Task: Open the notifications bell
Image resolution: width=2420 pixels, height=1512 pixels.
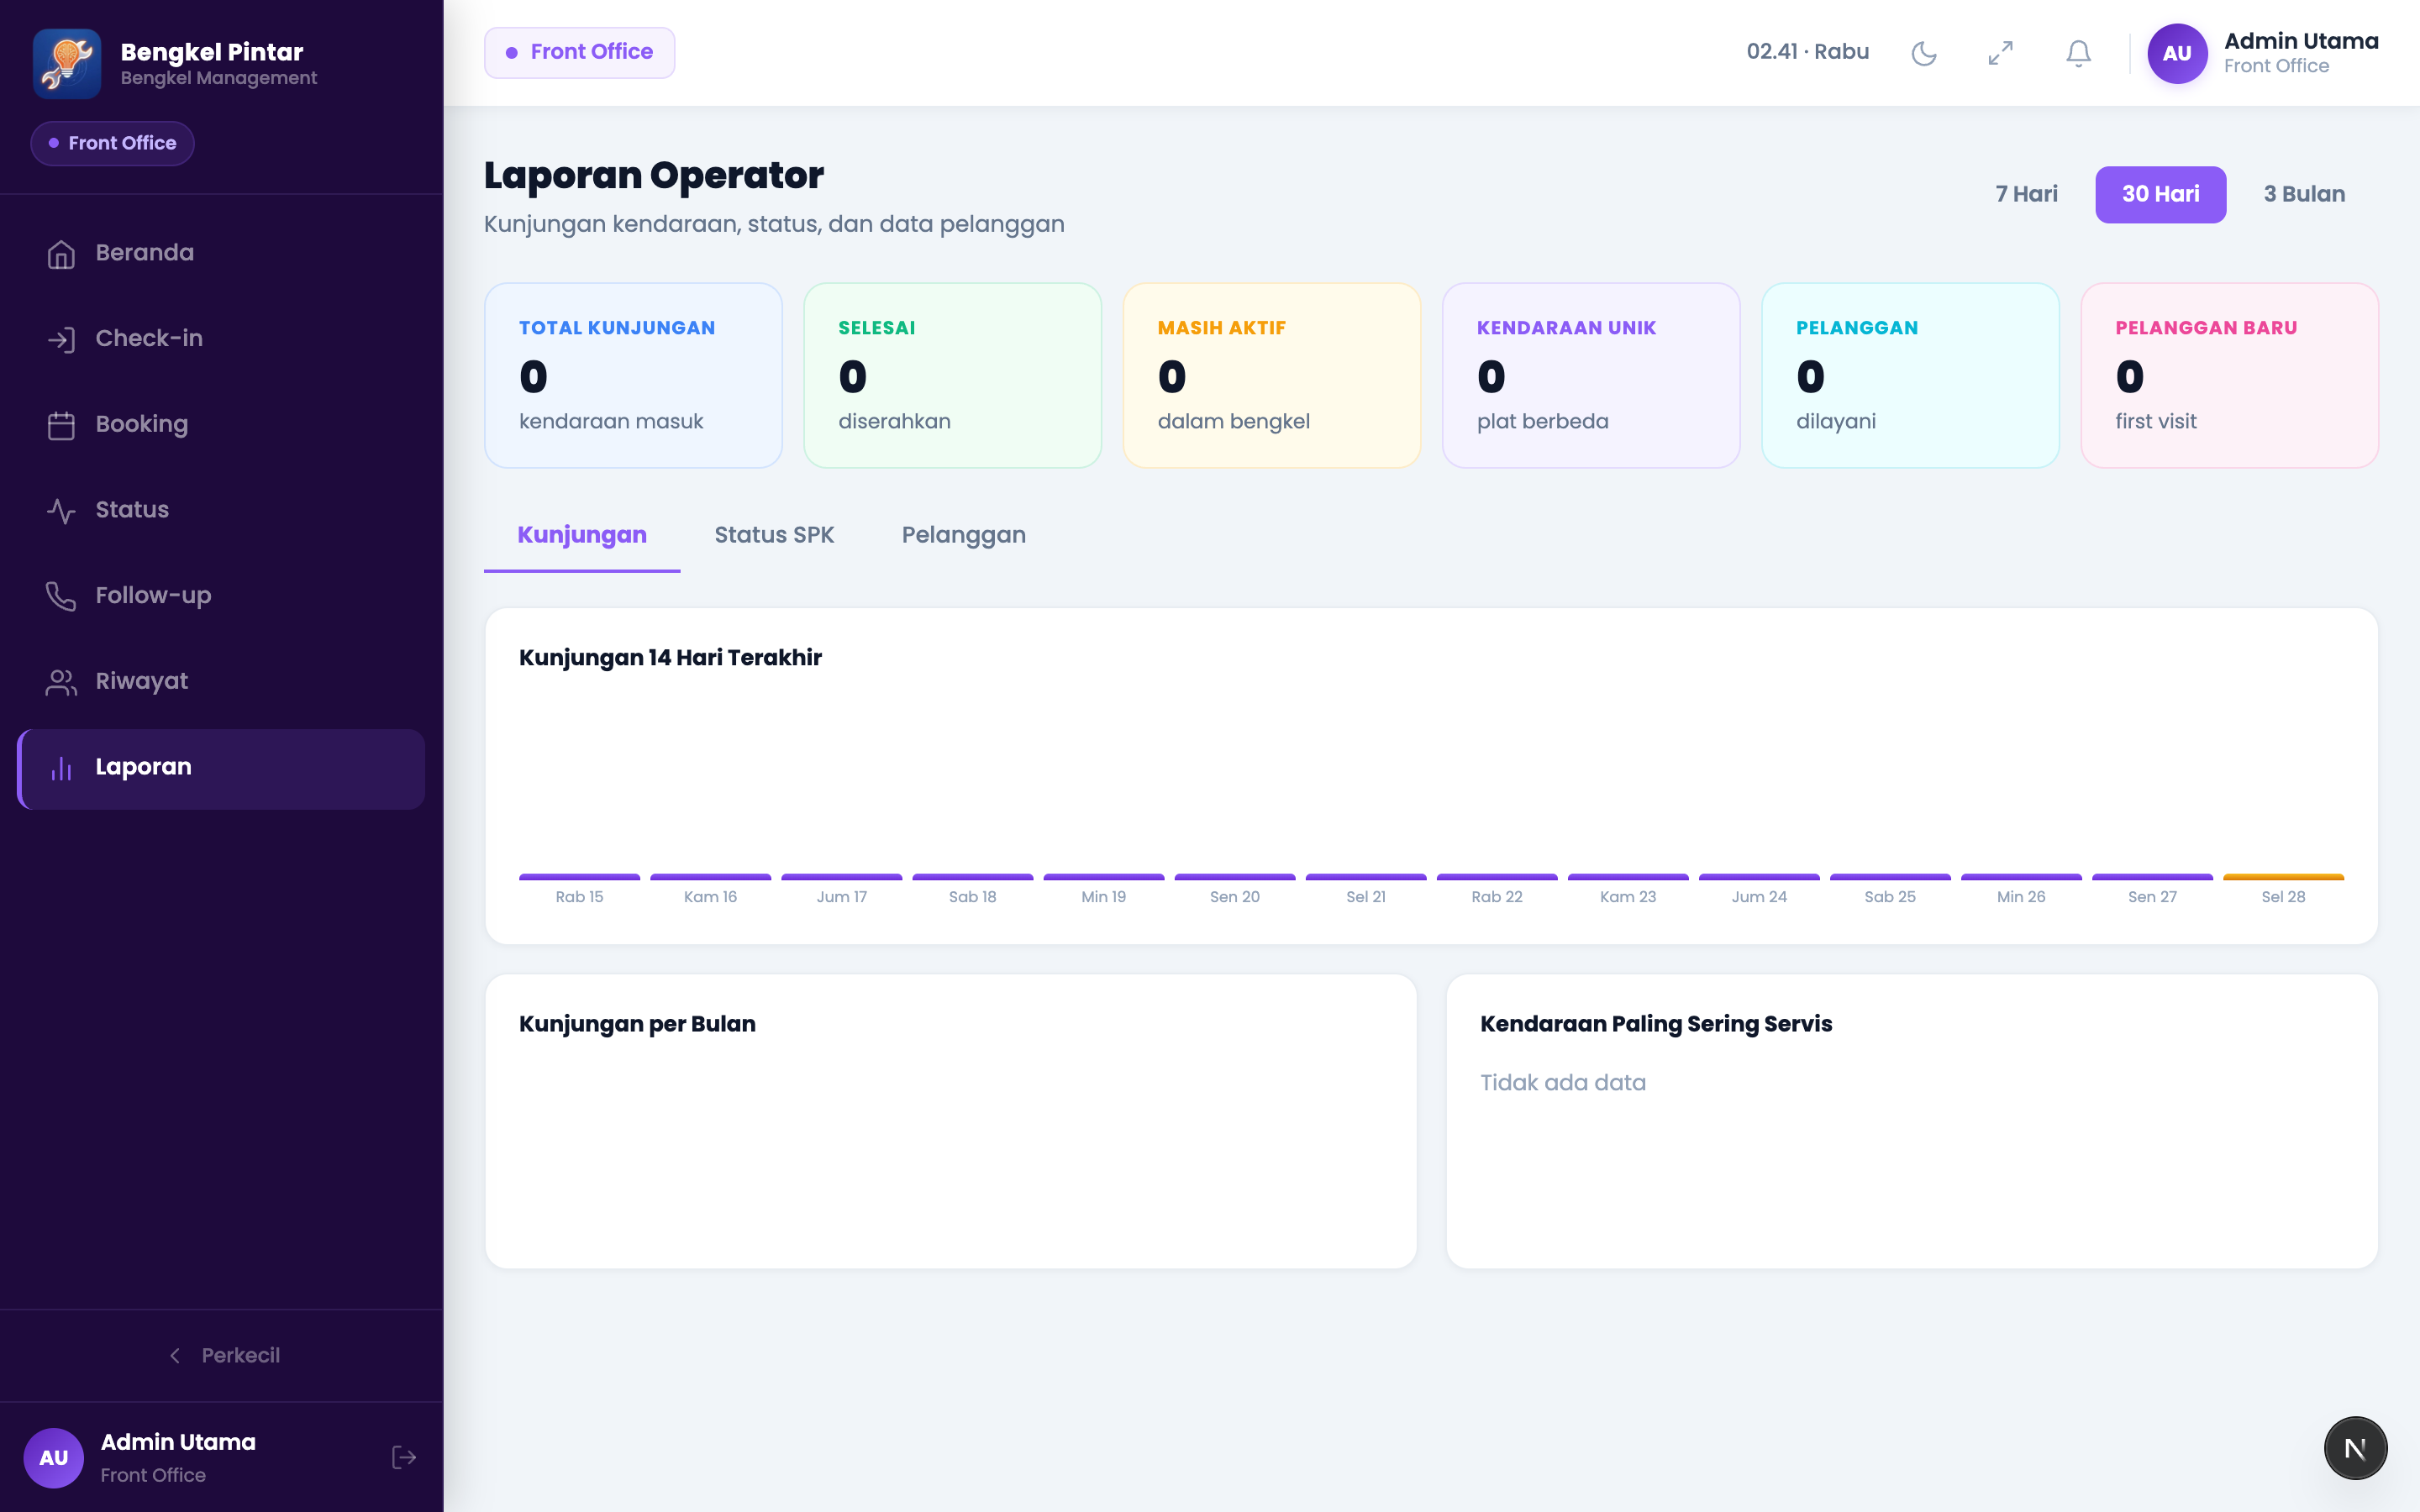Action: pyautogui.click(x=2078, y=53)
